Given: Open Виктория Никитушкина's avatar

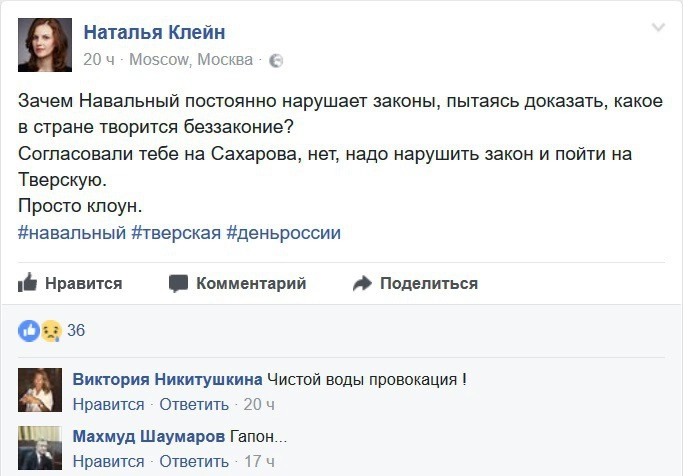Looking at the screenshot, I should [40, 390].
